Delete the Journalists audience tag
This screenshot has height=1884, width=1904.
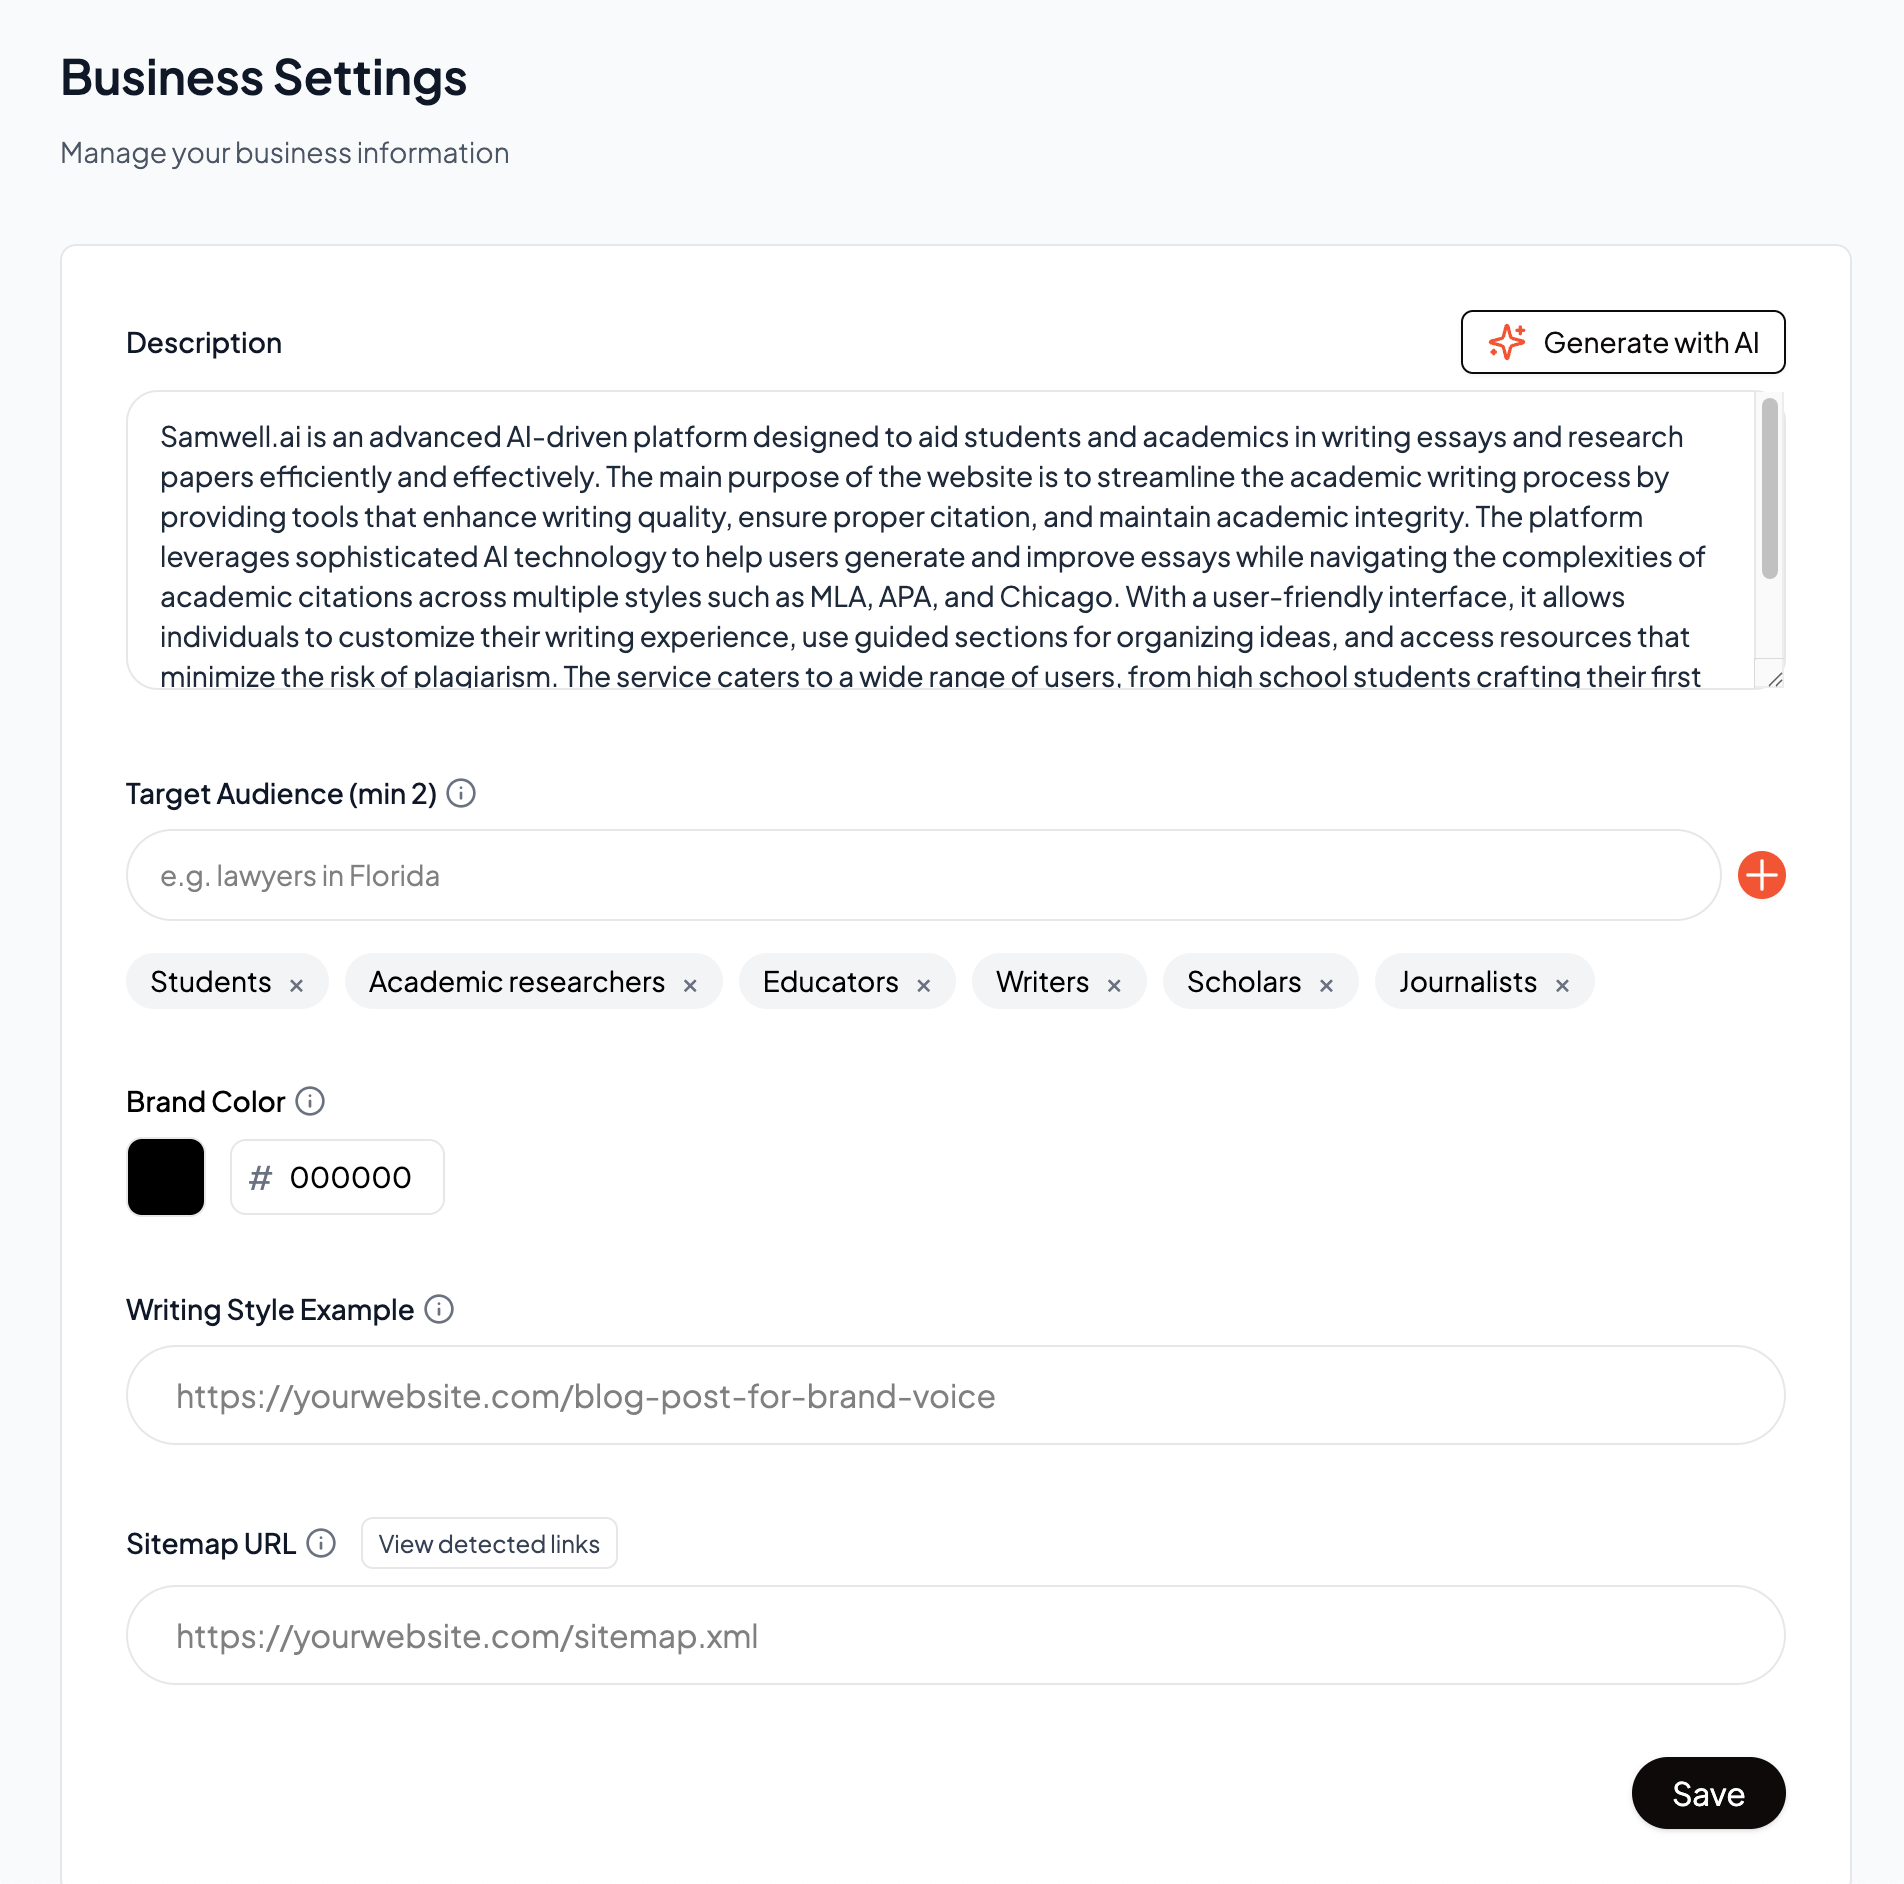(1562, 985)
